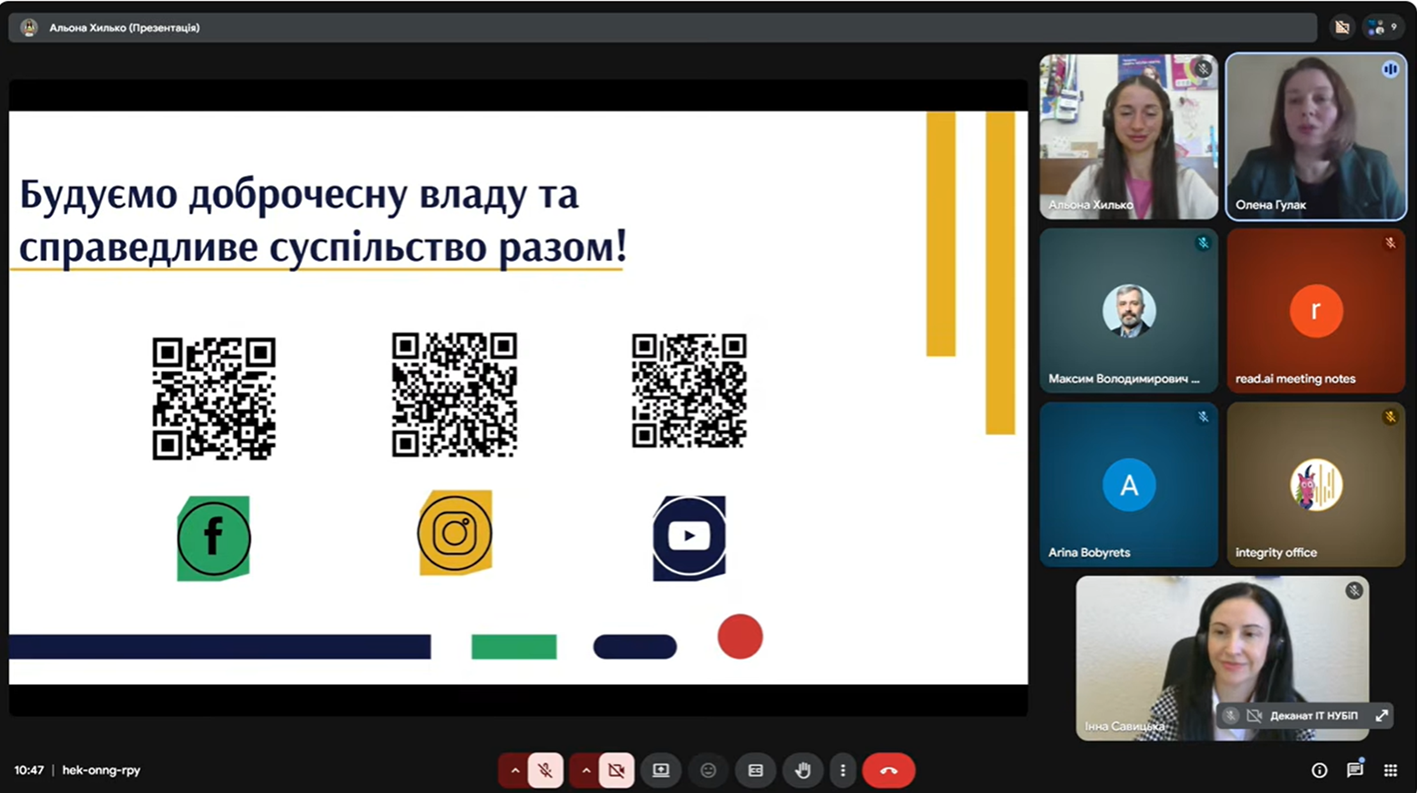Image resolution: width=1417 pixels, height=793 pixels.
Task: Raise your hand
Action: point(802,771)
